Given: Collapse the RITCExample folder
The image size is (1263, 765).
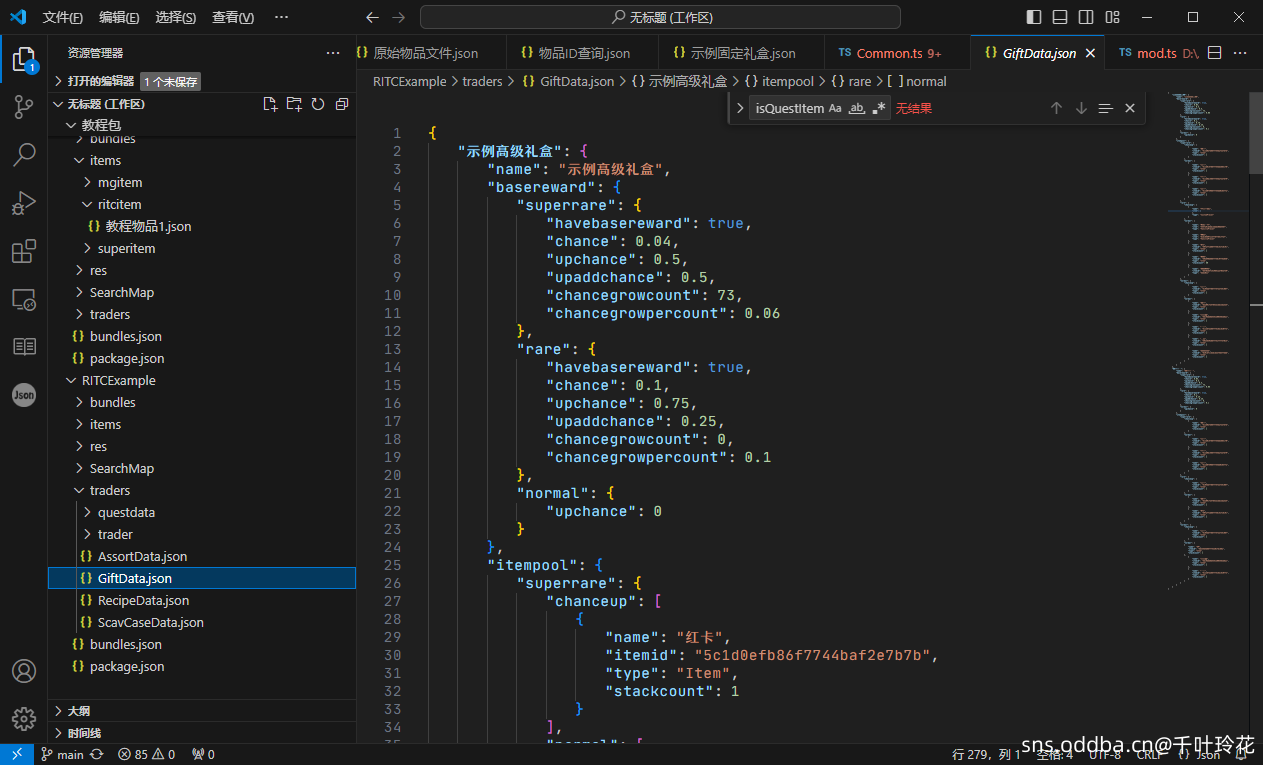Looking at the screenshot, I should (202, 380).
